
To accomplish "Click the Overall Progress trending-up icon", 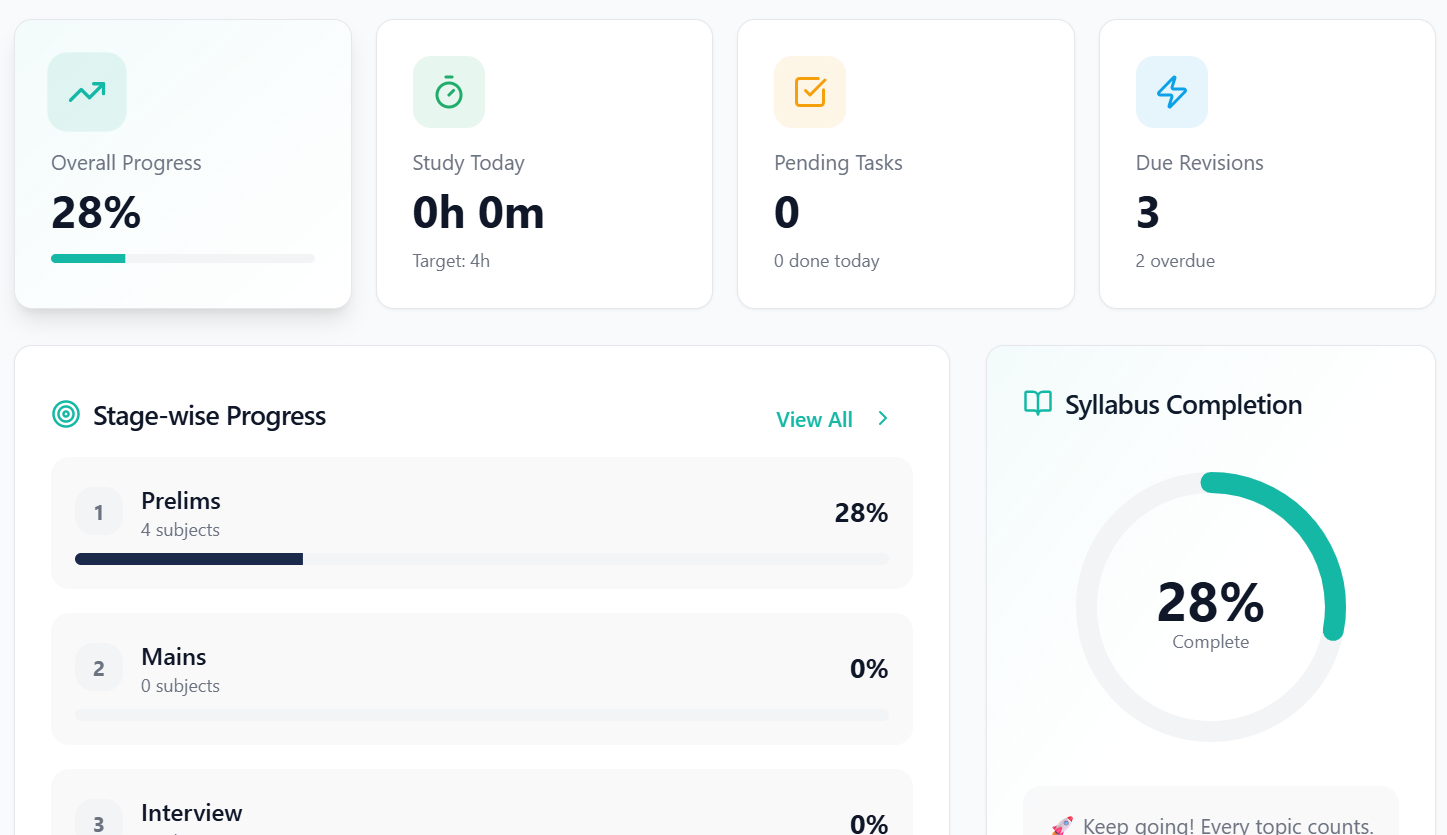I will pos(87,92).
